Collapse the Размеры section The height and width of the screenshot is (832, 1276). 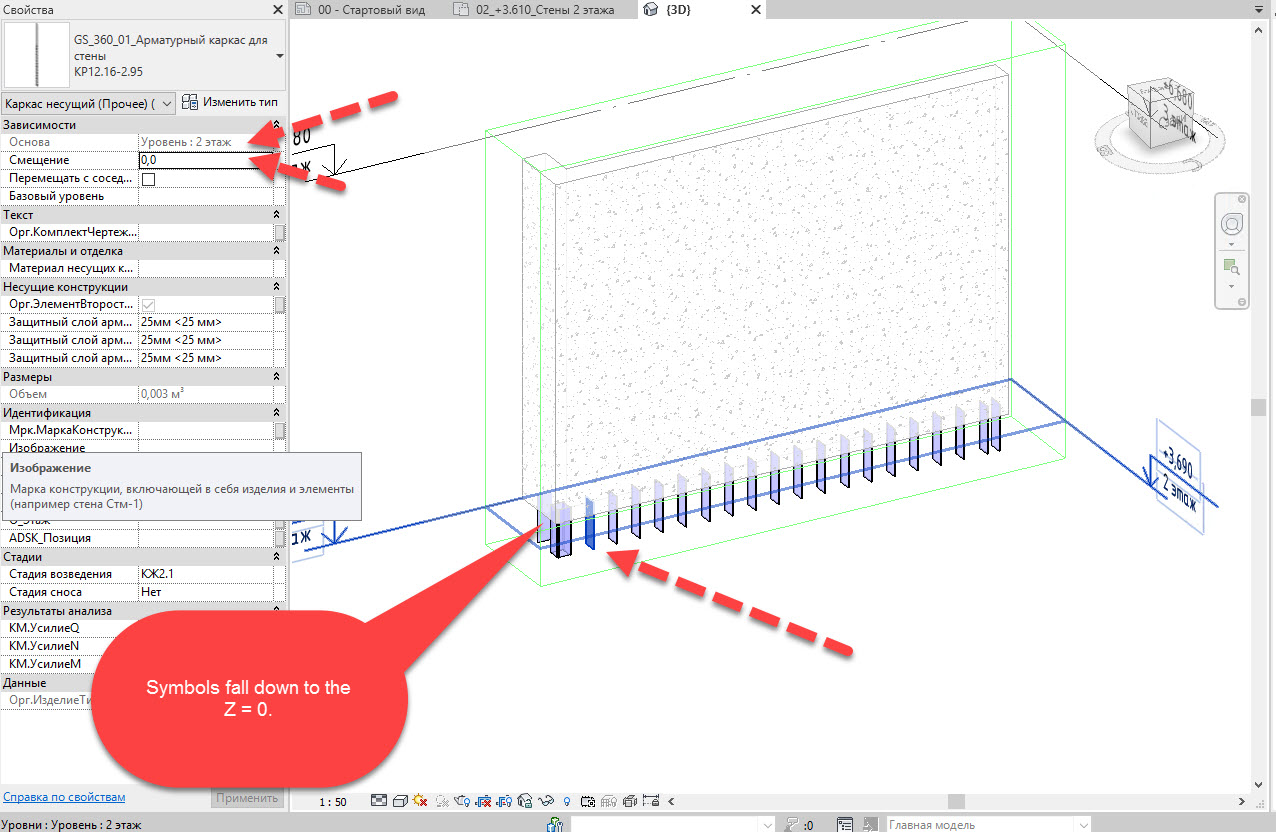click(276, 377)
